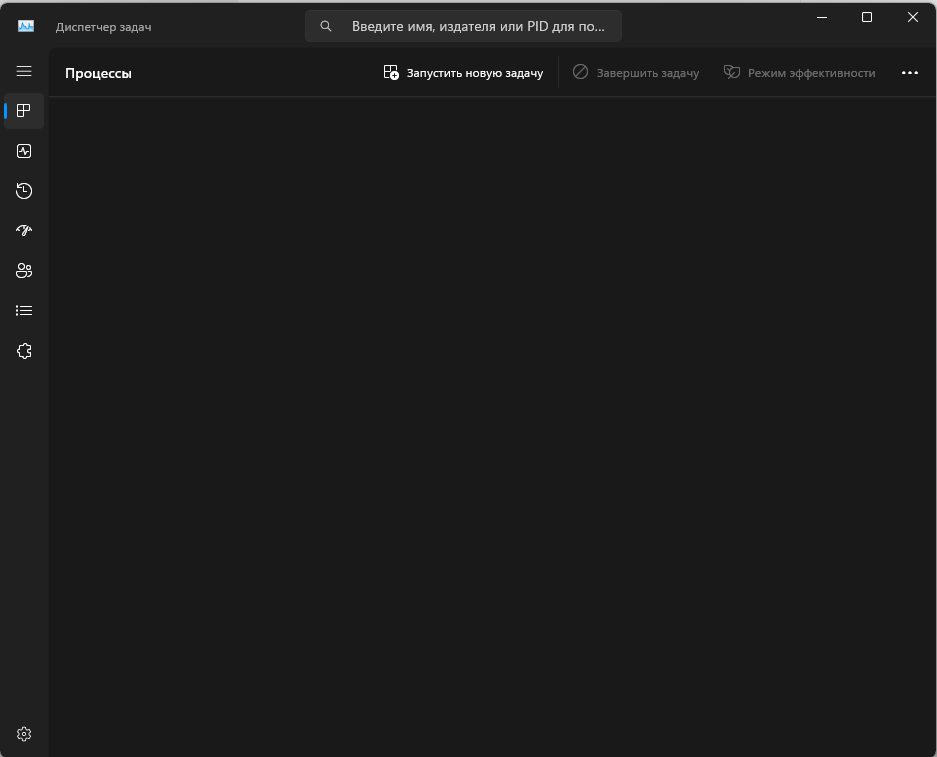Open the Users page icon

point(24,271)
